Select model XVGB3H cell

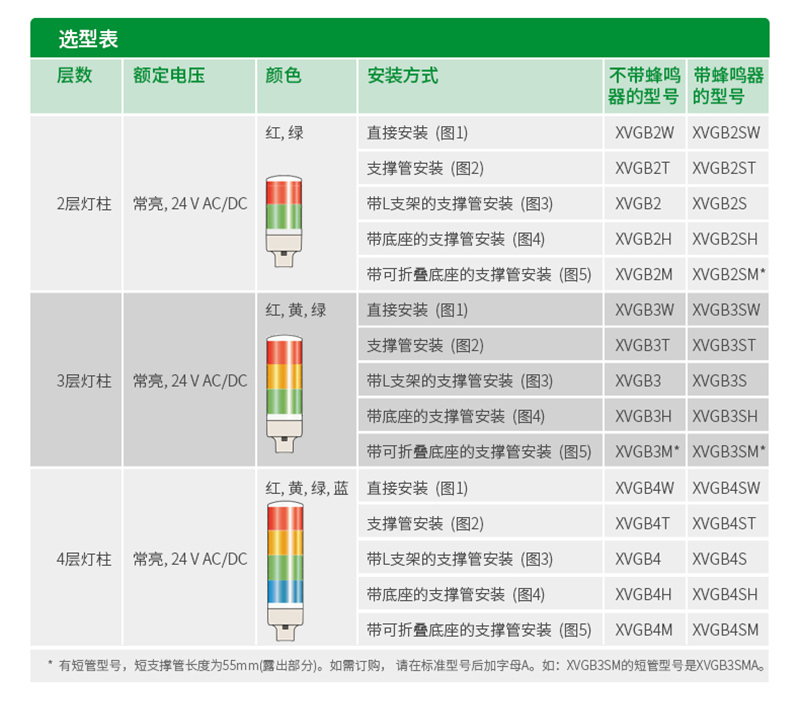[643, 416]
